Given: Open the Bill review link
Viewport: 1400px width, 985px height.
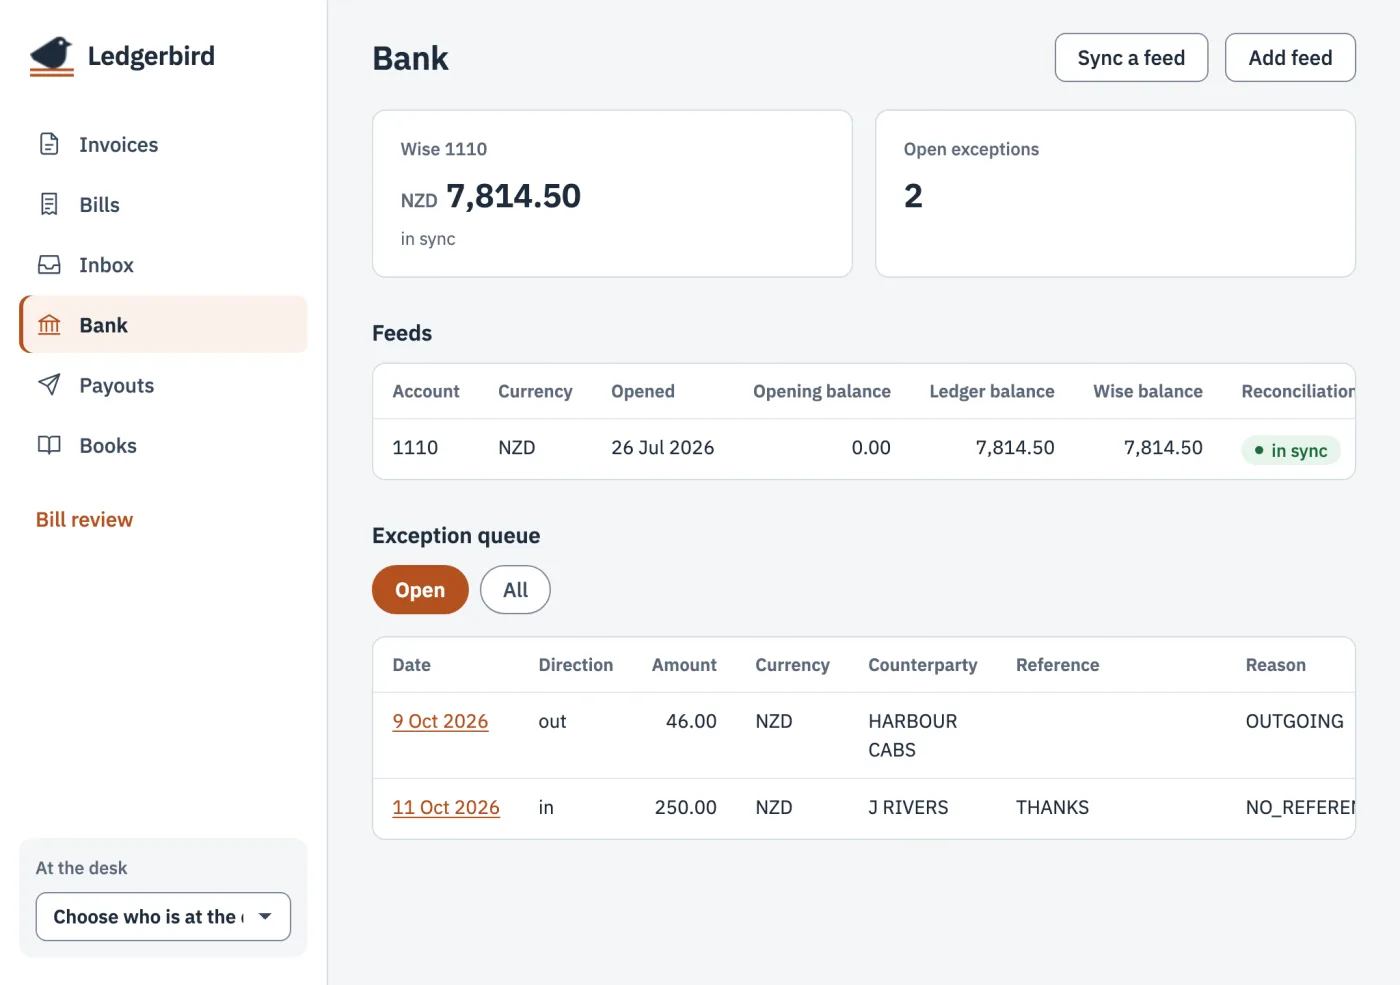Looking at the screenshot, I should [84, 519].
